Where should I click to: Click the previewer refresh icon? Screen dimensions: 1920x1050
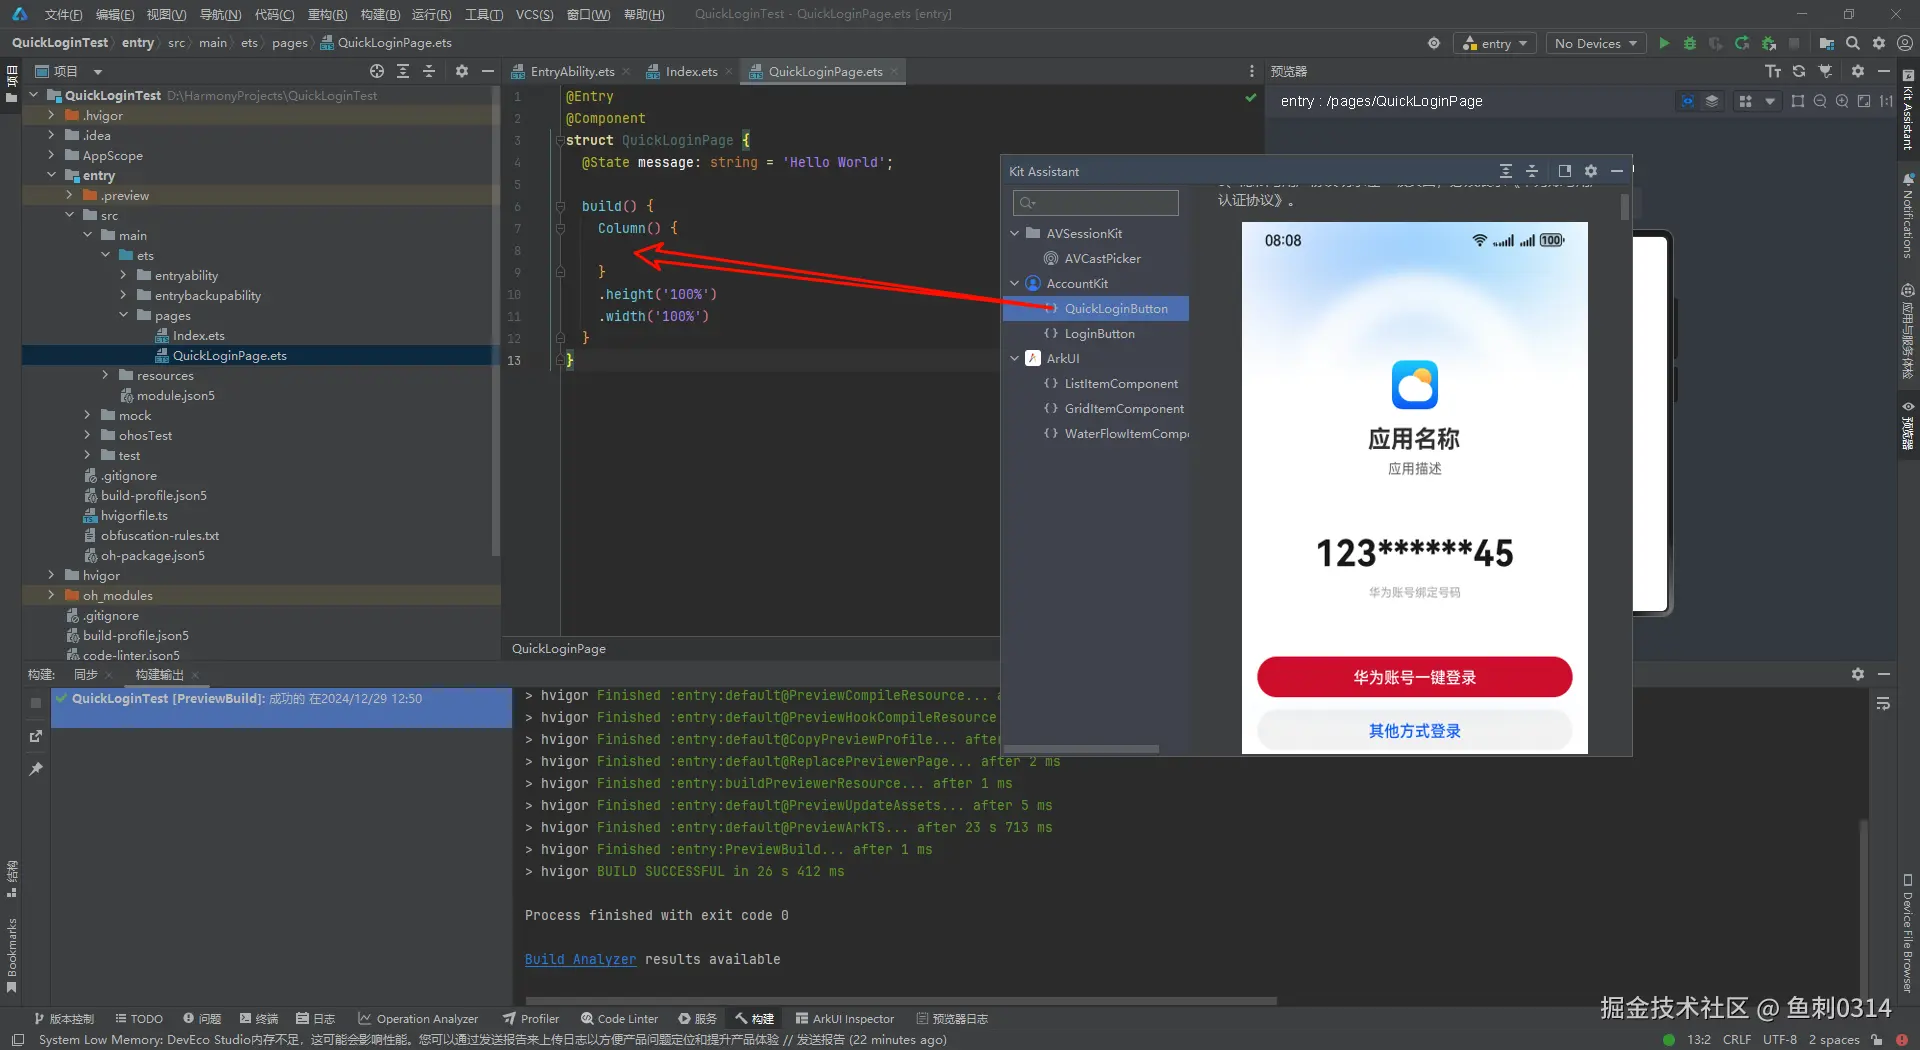[1799, 71]
